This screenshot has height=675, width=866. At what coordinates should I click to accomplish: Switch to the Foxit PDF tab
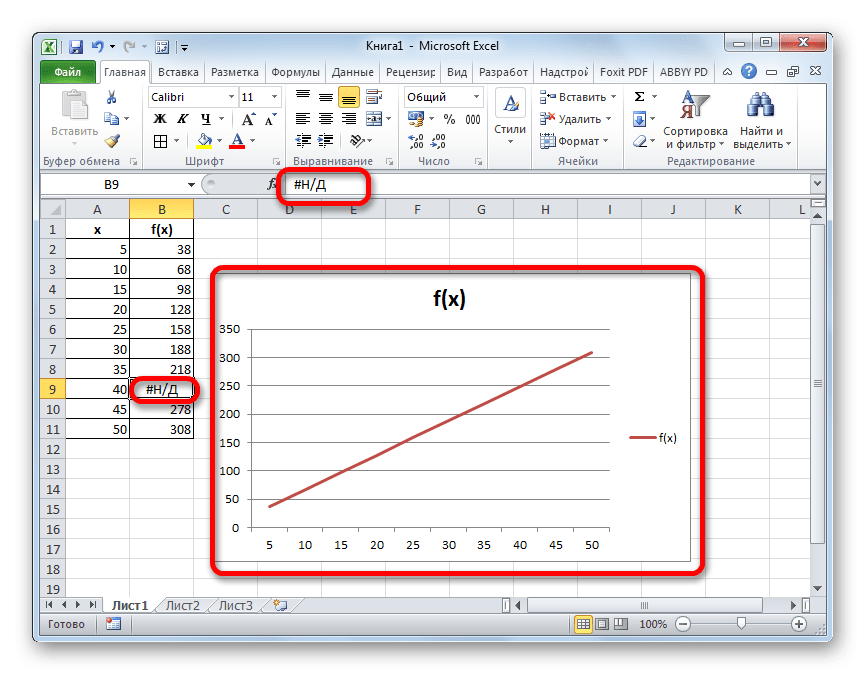coord(624,72)
